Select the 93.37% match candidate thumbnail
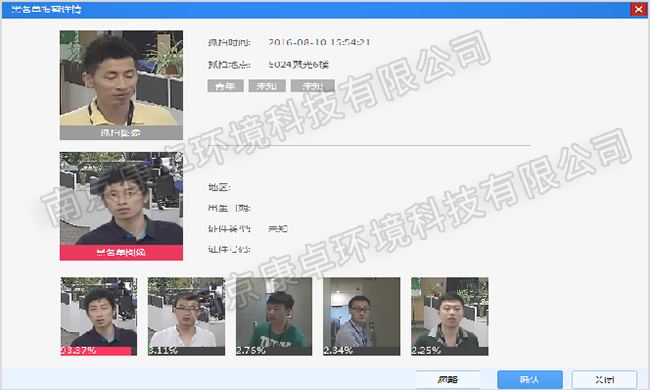 (99, 316)
